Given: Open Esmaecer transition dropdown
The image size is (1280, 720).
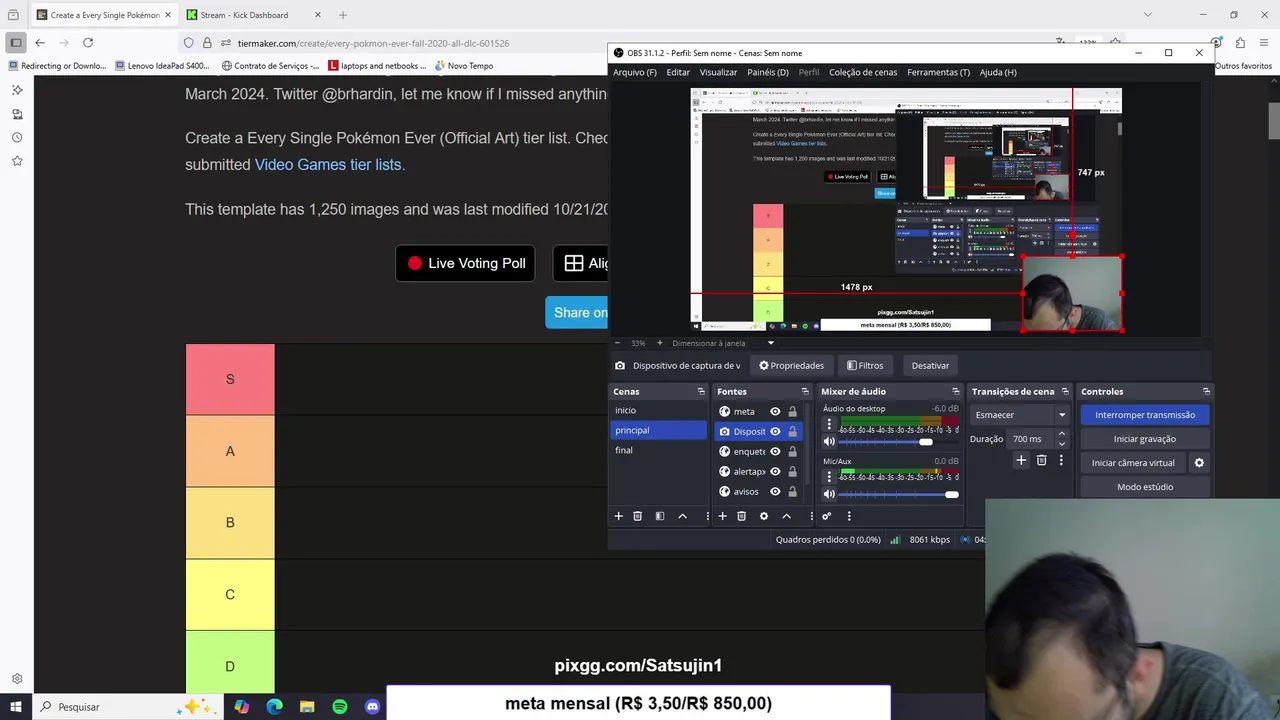Looking at the screenshot, I should (1020, 415).
